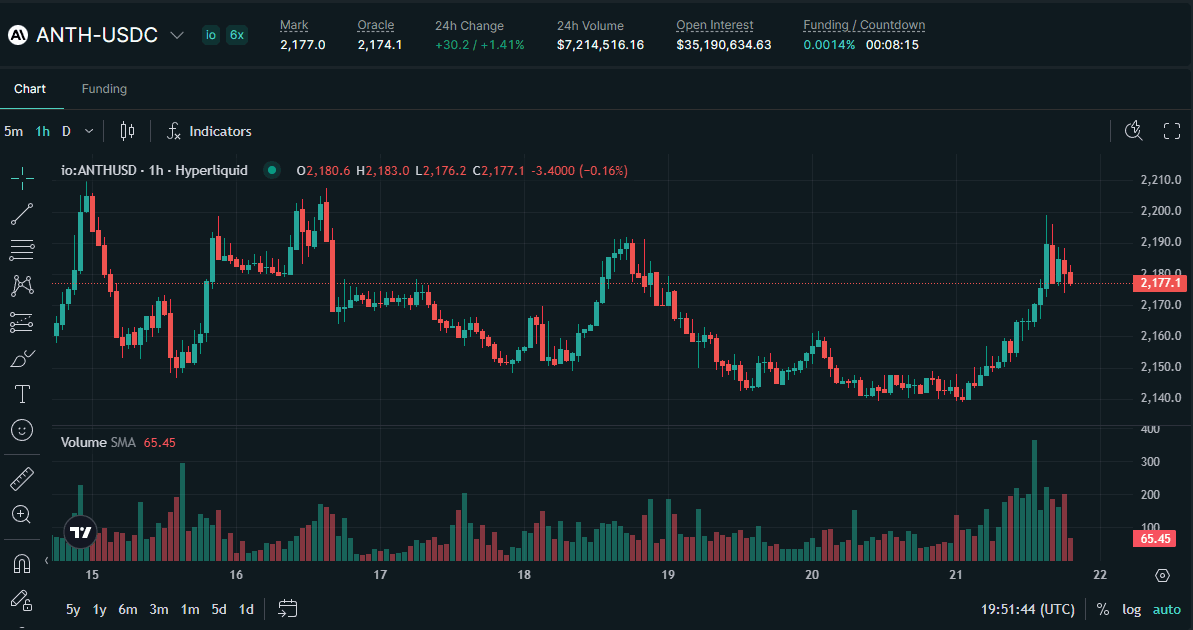The image size is (1193, 630).
Task: Click the Volume SMA indicator legend
Action: 98,442
